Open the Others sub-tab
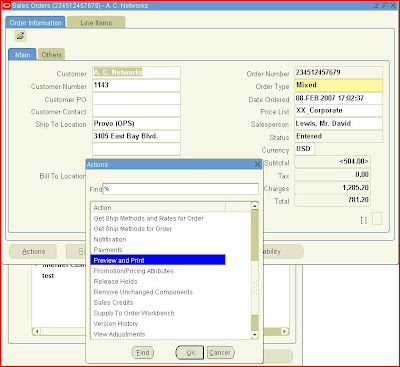The width and height of the screenshot is (400, 367). 52,55
